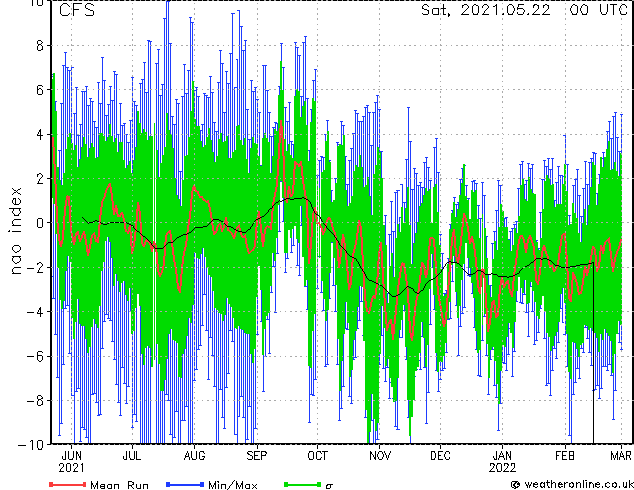Click the JUL axis label
The width and height of the screenshot is (634, 490).
click(132, 456)
